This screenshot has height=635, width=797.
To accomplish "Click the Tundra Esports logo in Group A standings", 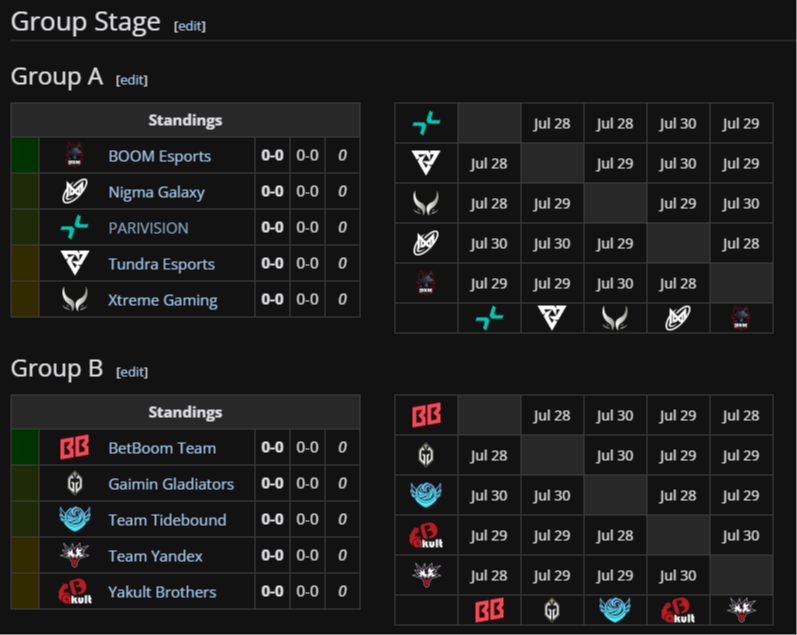I will click(x=75, y=264).
